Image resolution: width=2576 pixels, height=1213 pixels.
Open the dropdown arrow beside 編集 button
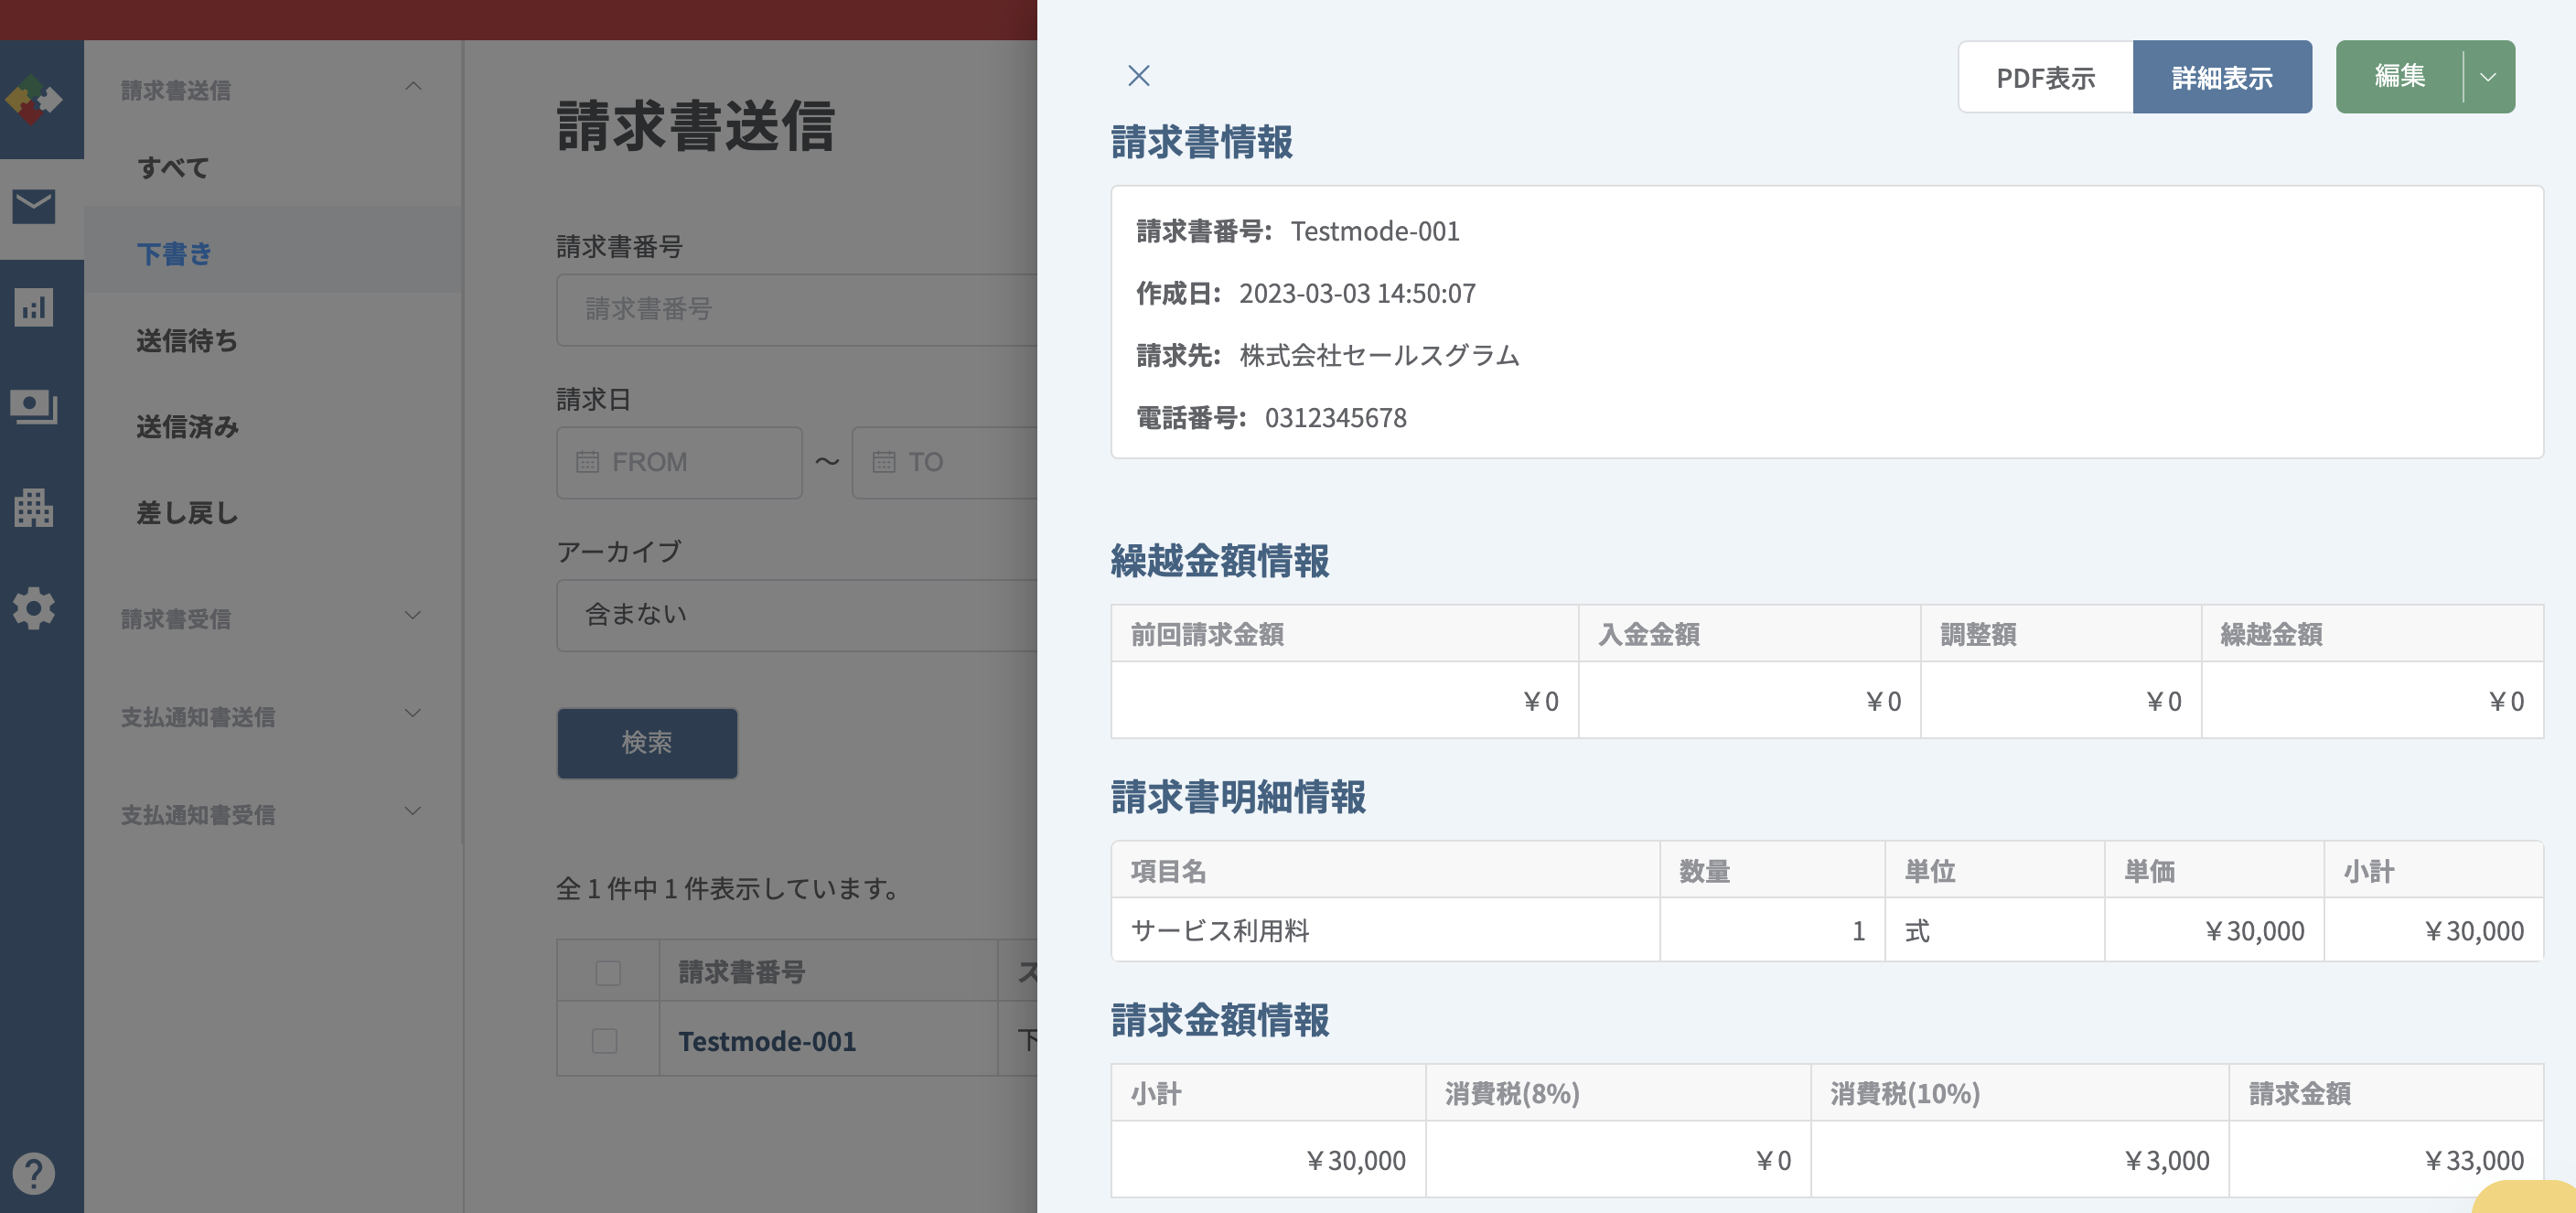(x=2489, y=77)
